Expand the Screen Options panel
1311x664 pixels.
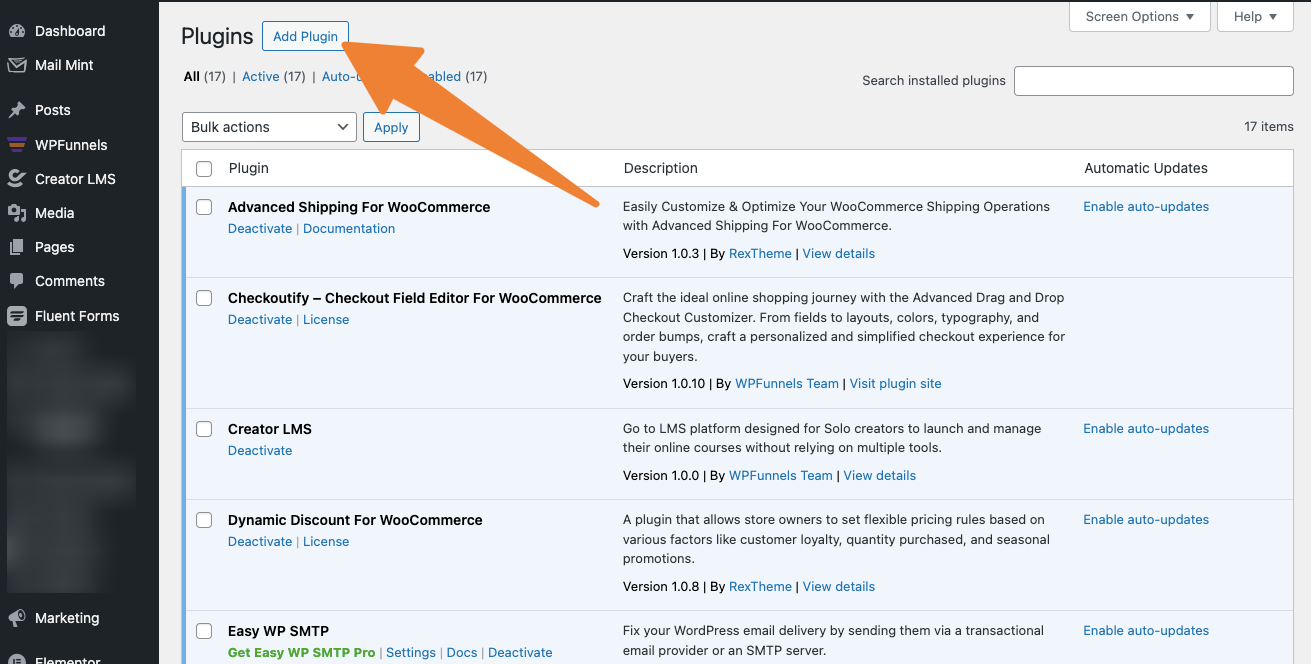coord(1139,17)
